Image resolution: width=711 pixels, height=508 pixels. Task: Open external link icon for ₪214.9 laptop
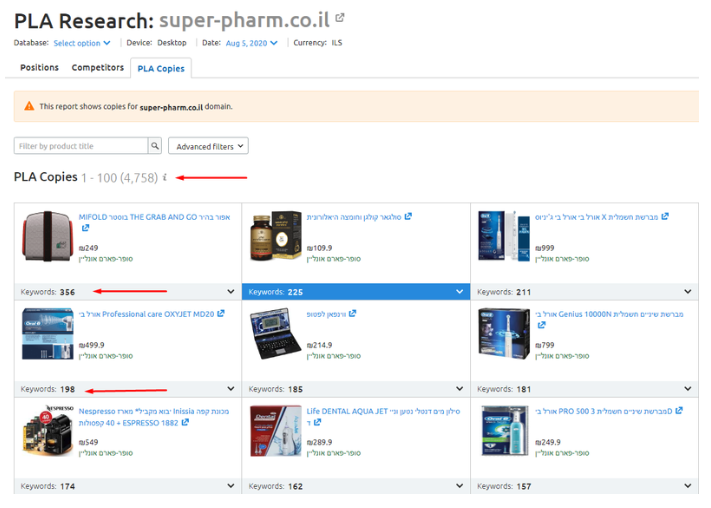coord(353,313)
